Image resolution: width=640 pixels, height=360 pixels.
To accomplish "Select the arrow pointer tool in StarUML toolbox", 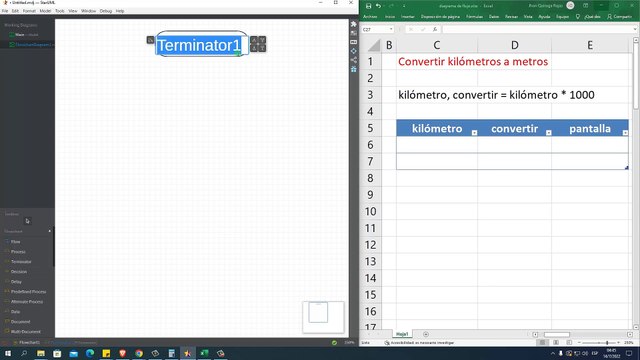I will pyautogui.click(x=27, y=221).
